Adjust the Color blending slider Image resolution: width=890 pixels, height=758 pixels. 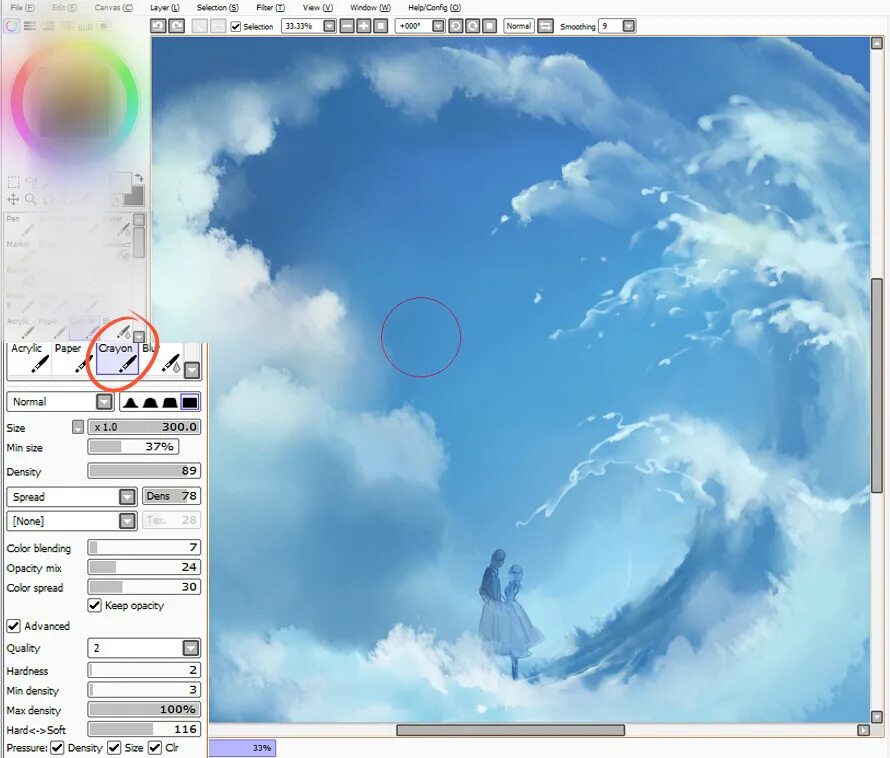click(144, 547)
